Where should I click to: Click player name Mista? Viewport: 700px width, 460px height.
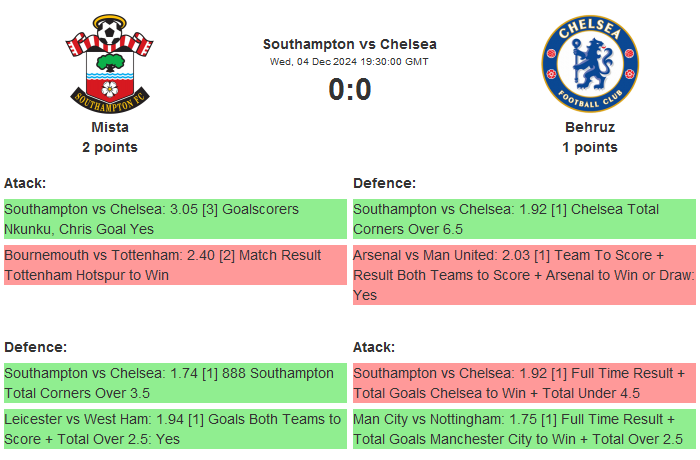(x=110, y=127)
